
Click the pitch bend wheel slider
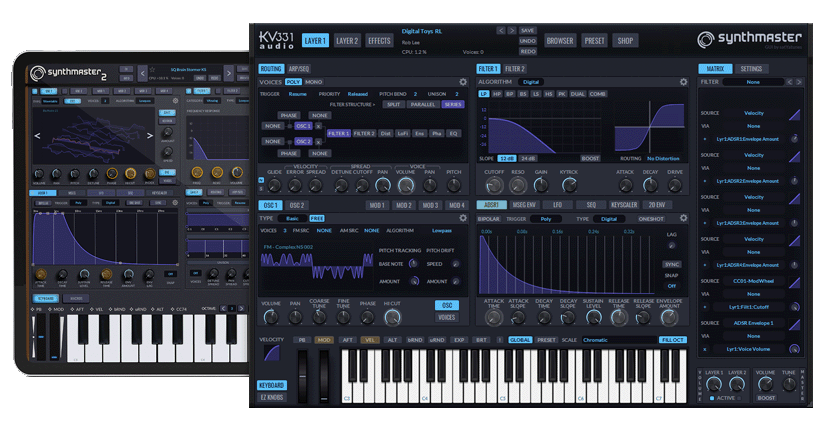tap(303, 376)
